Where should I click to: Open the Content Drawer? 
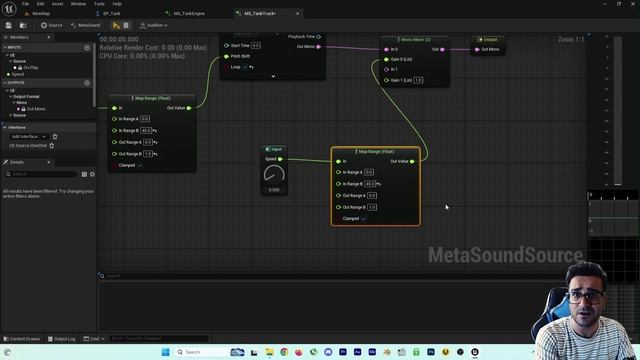tap(22, 339)
